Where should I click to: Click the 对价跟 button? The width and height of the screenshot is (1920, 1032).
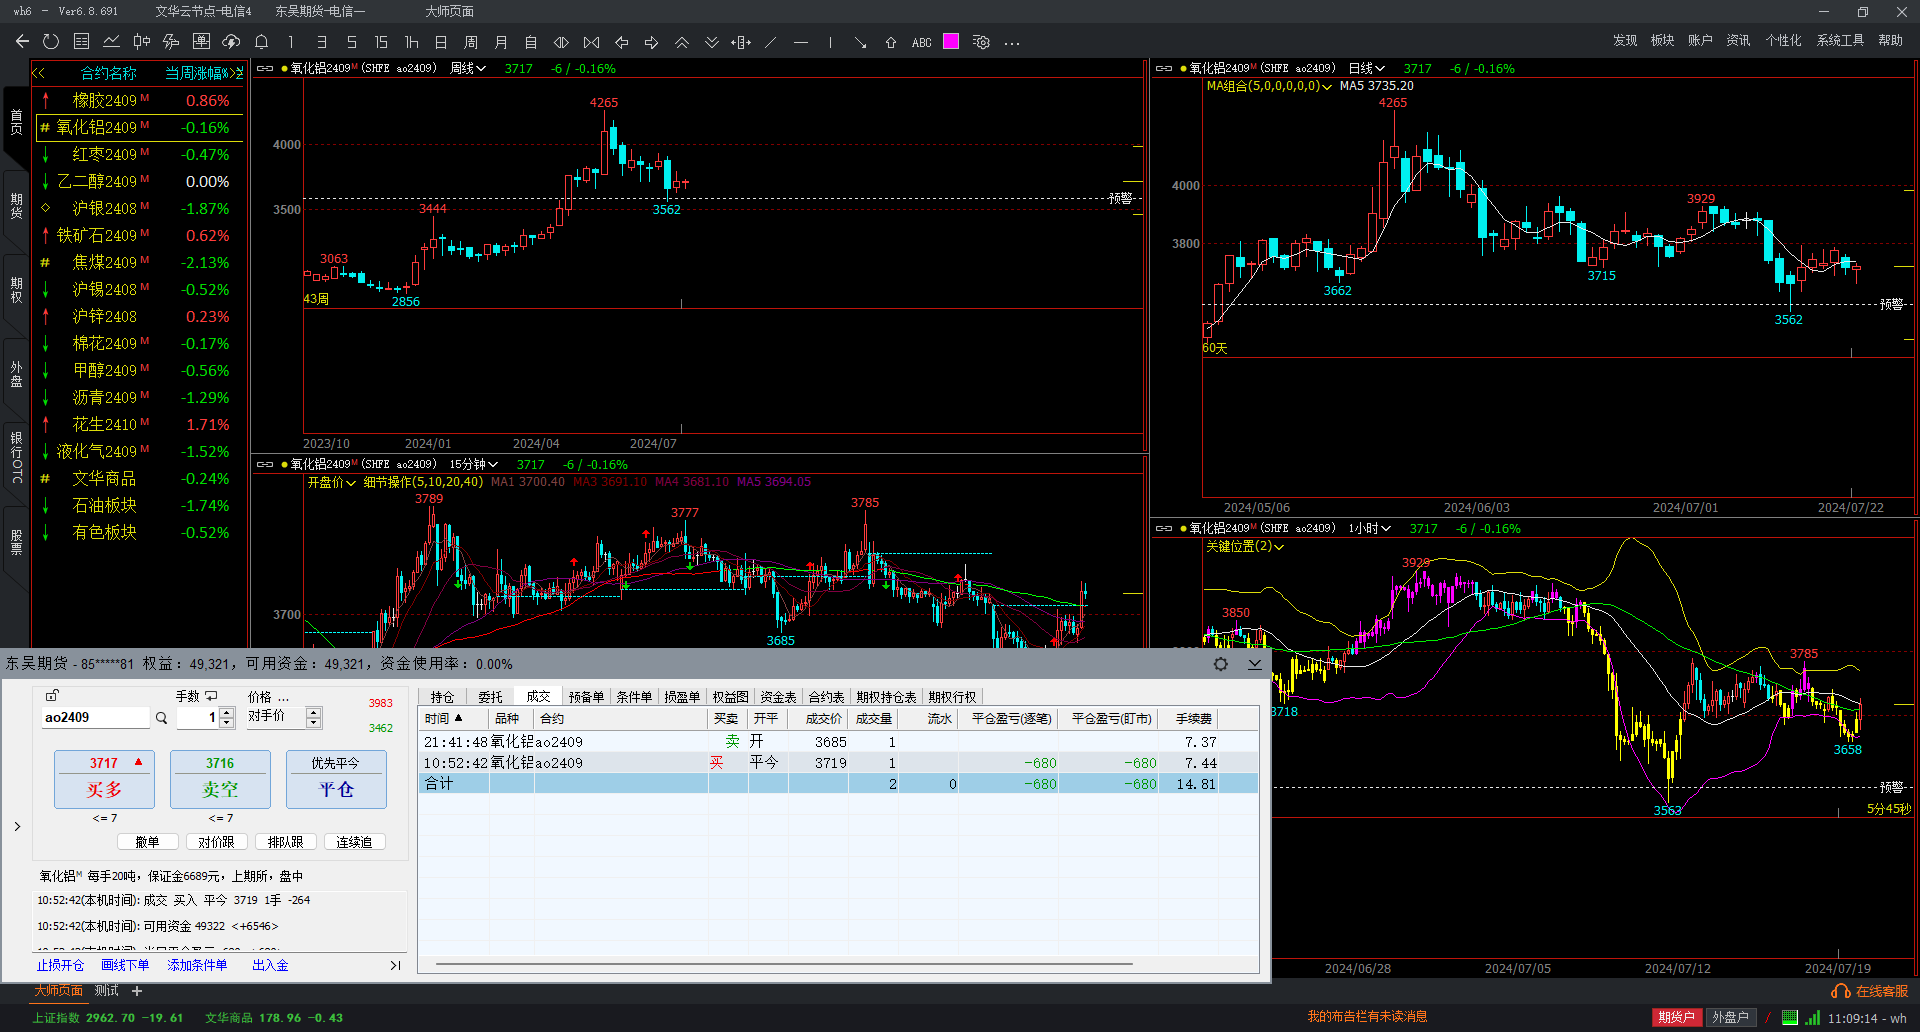click(x=216, y=842)
